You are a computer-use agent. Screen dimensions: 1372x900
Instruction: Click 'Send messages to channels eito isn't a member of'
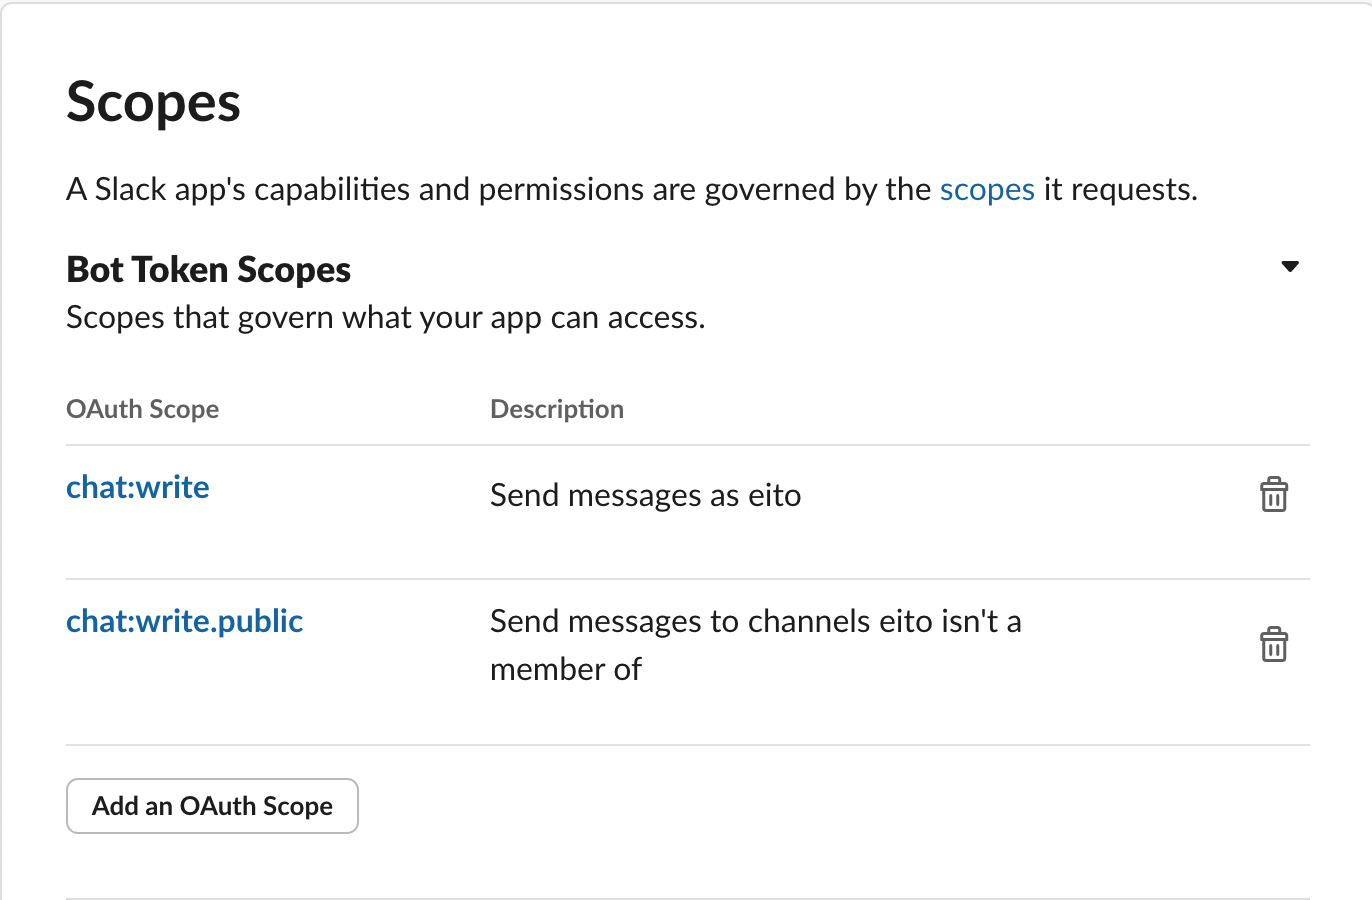coord(756,645)
